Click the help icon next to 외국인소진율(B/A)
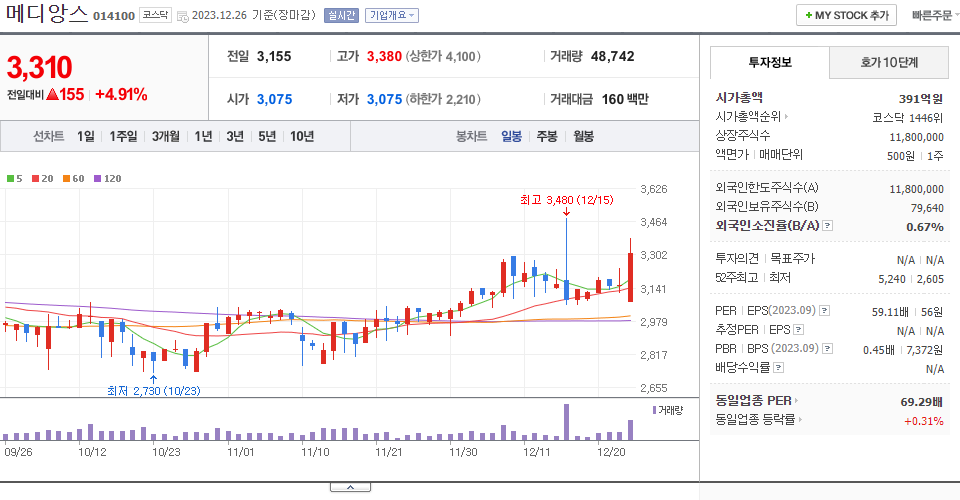 coord(827,226)
